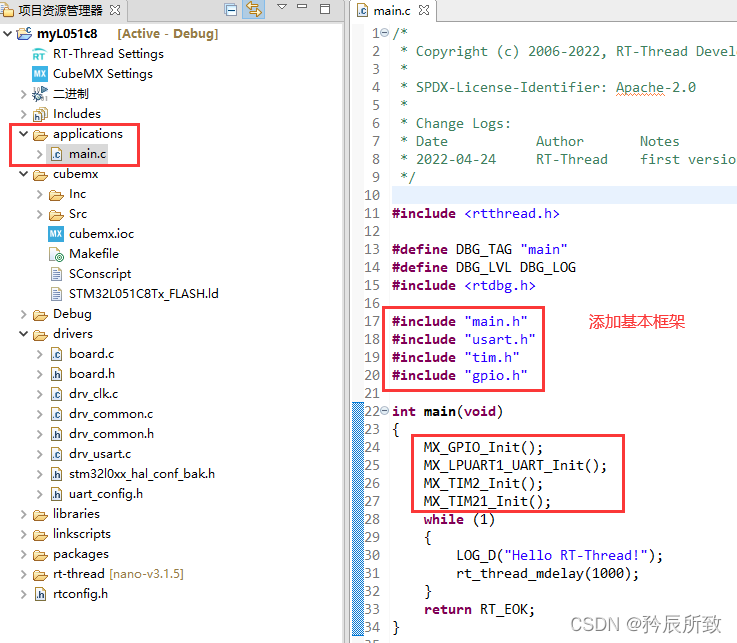
Task: Click the Makefile file icon
Action: coord(56,254)
